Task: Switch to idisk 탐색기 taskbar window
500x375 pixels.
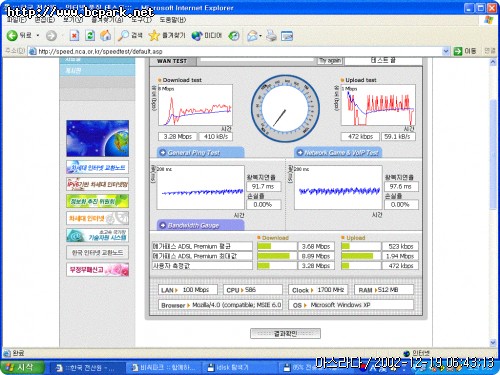Action: (239, 368)
